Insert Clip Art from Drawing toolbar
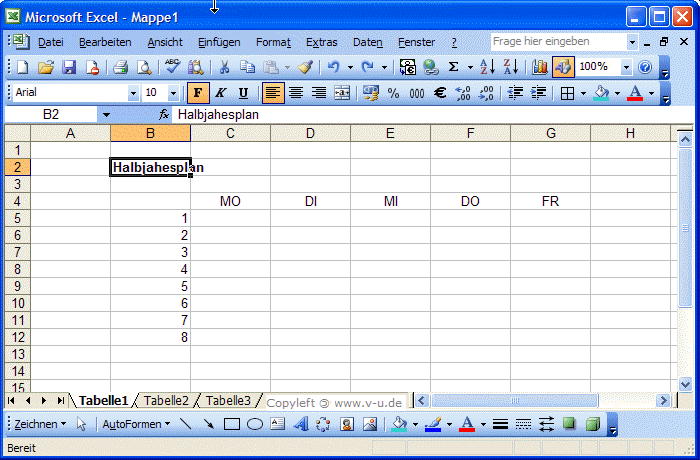 [x=347, y=424]
